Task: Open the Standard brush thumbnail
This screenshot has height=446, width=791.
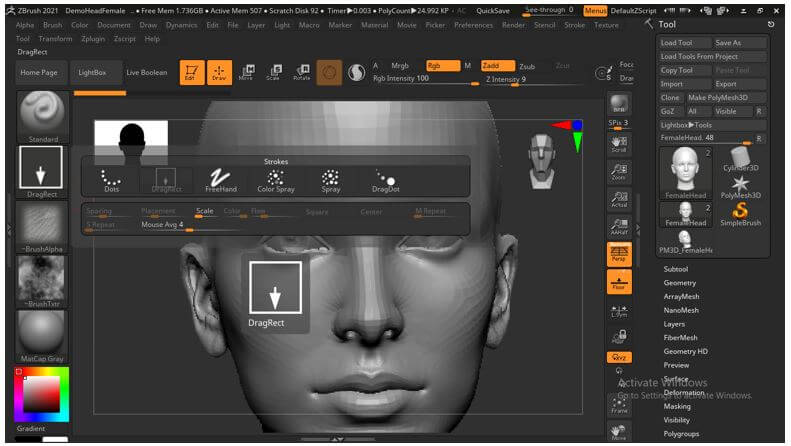Action: (42, 117)
